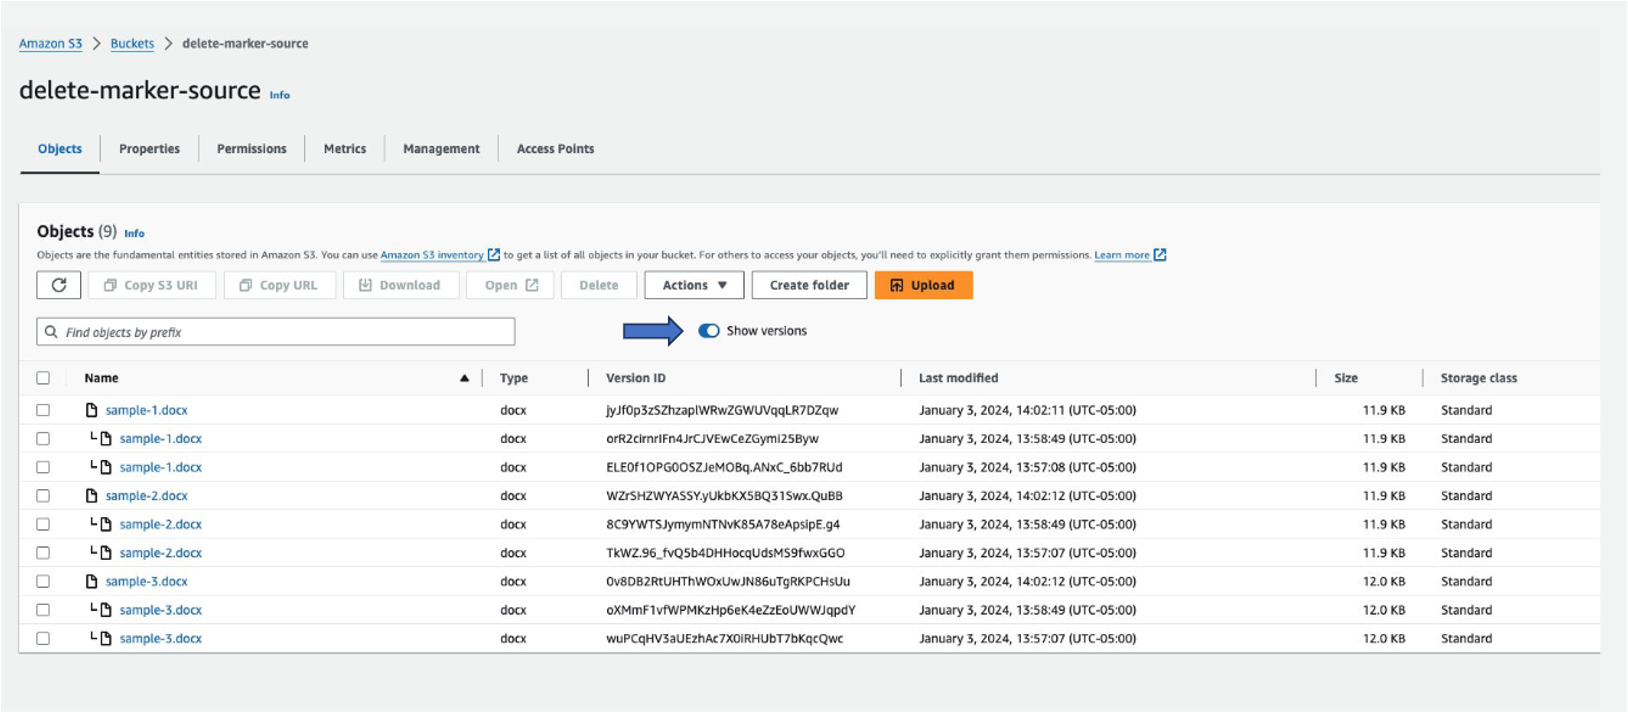This screenshot has height=712, width=1628.
Task: Open sample-3.docx version modified 13:57:07
Action: pyautogui.click(x=160, y=638)
